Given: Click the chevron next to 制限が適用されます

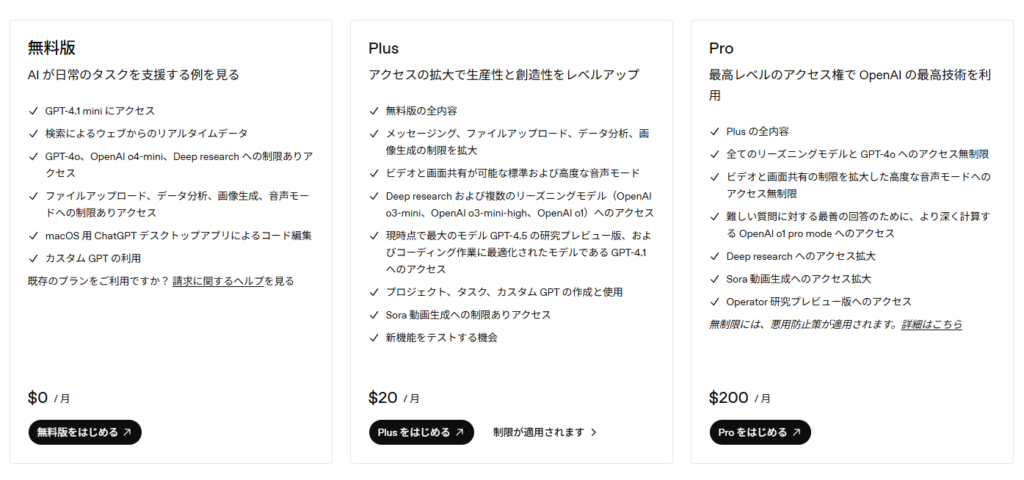Looking at the screenshot, I should [x=594, y=433].
